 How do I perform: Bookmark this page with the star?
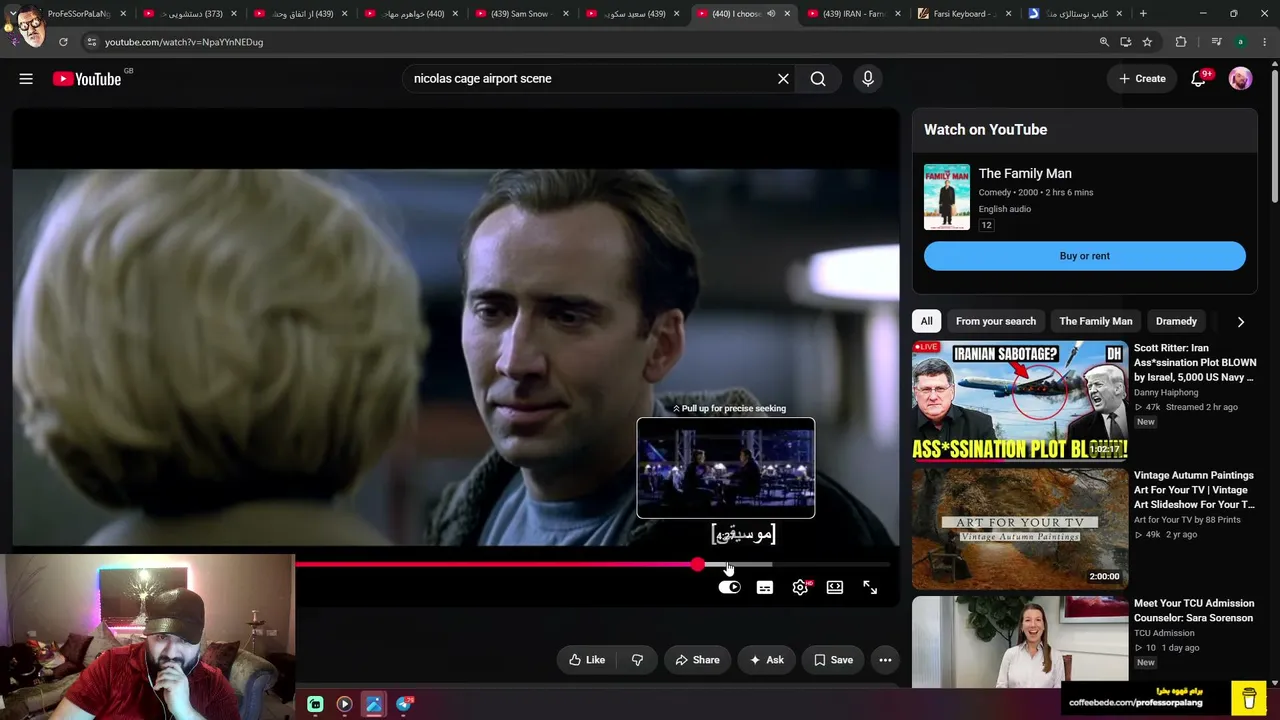[1147, 42]
